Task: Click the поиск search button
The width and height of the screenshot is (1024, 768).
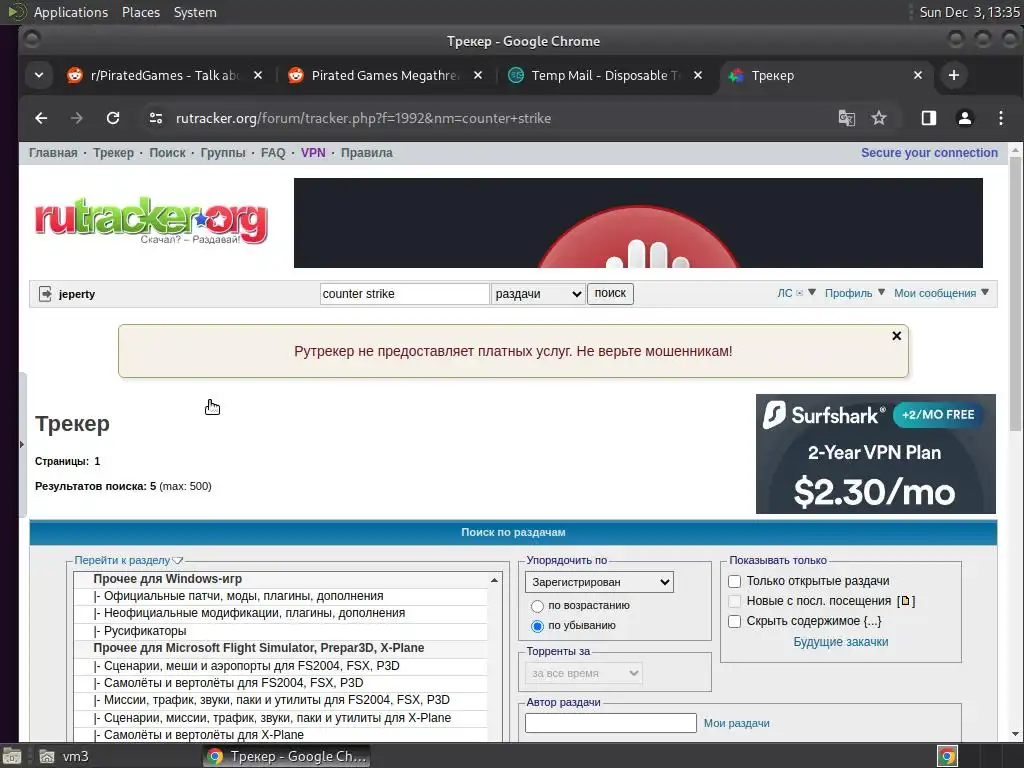Action: tap(610, 294)
